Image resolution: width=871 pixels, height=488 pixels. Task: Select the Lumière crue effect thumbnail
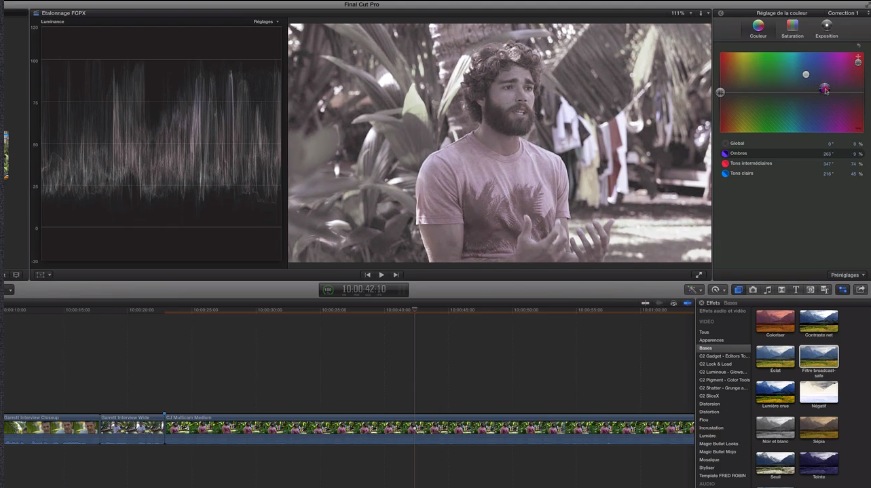(775, 392)
